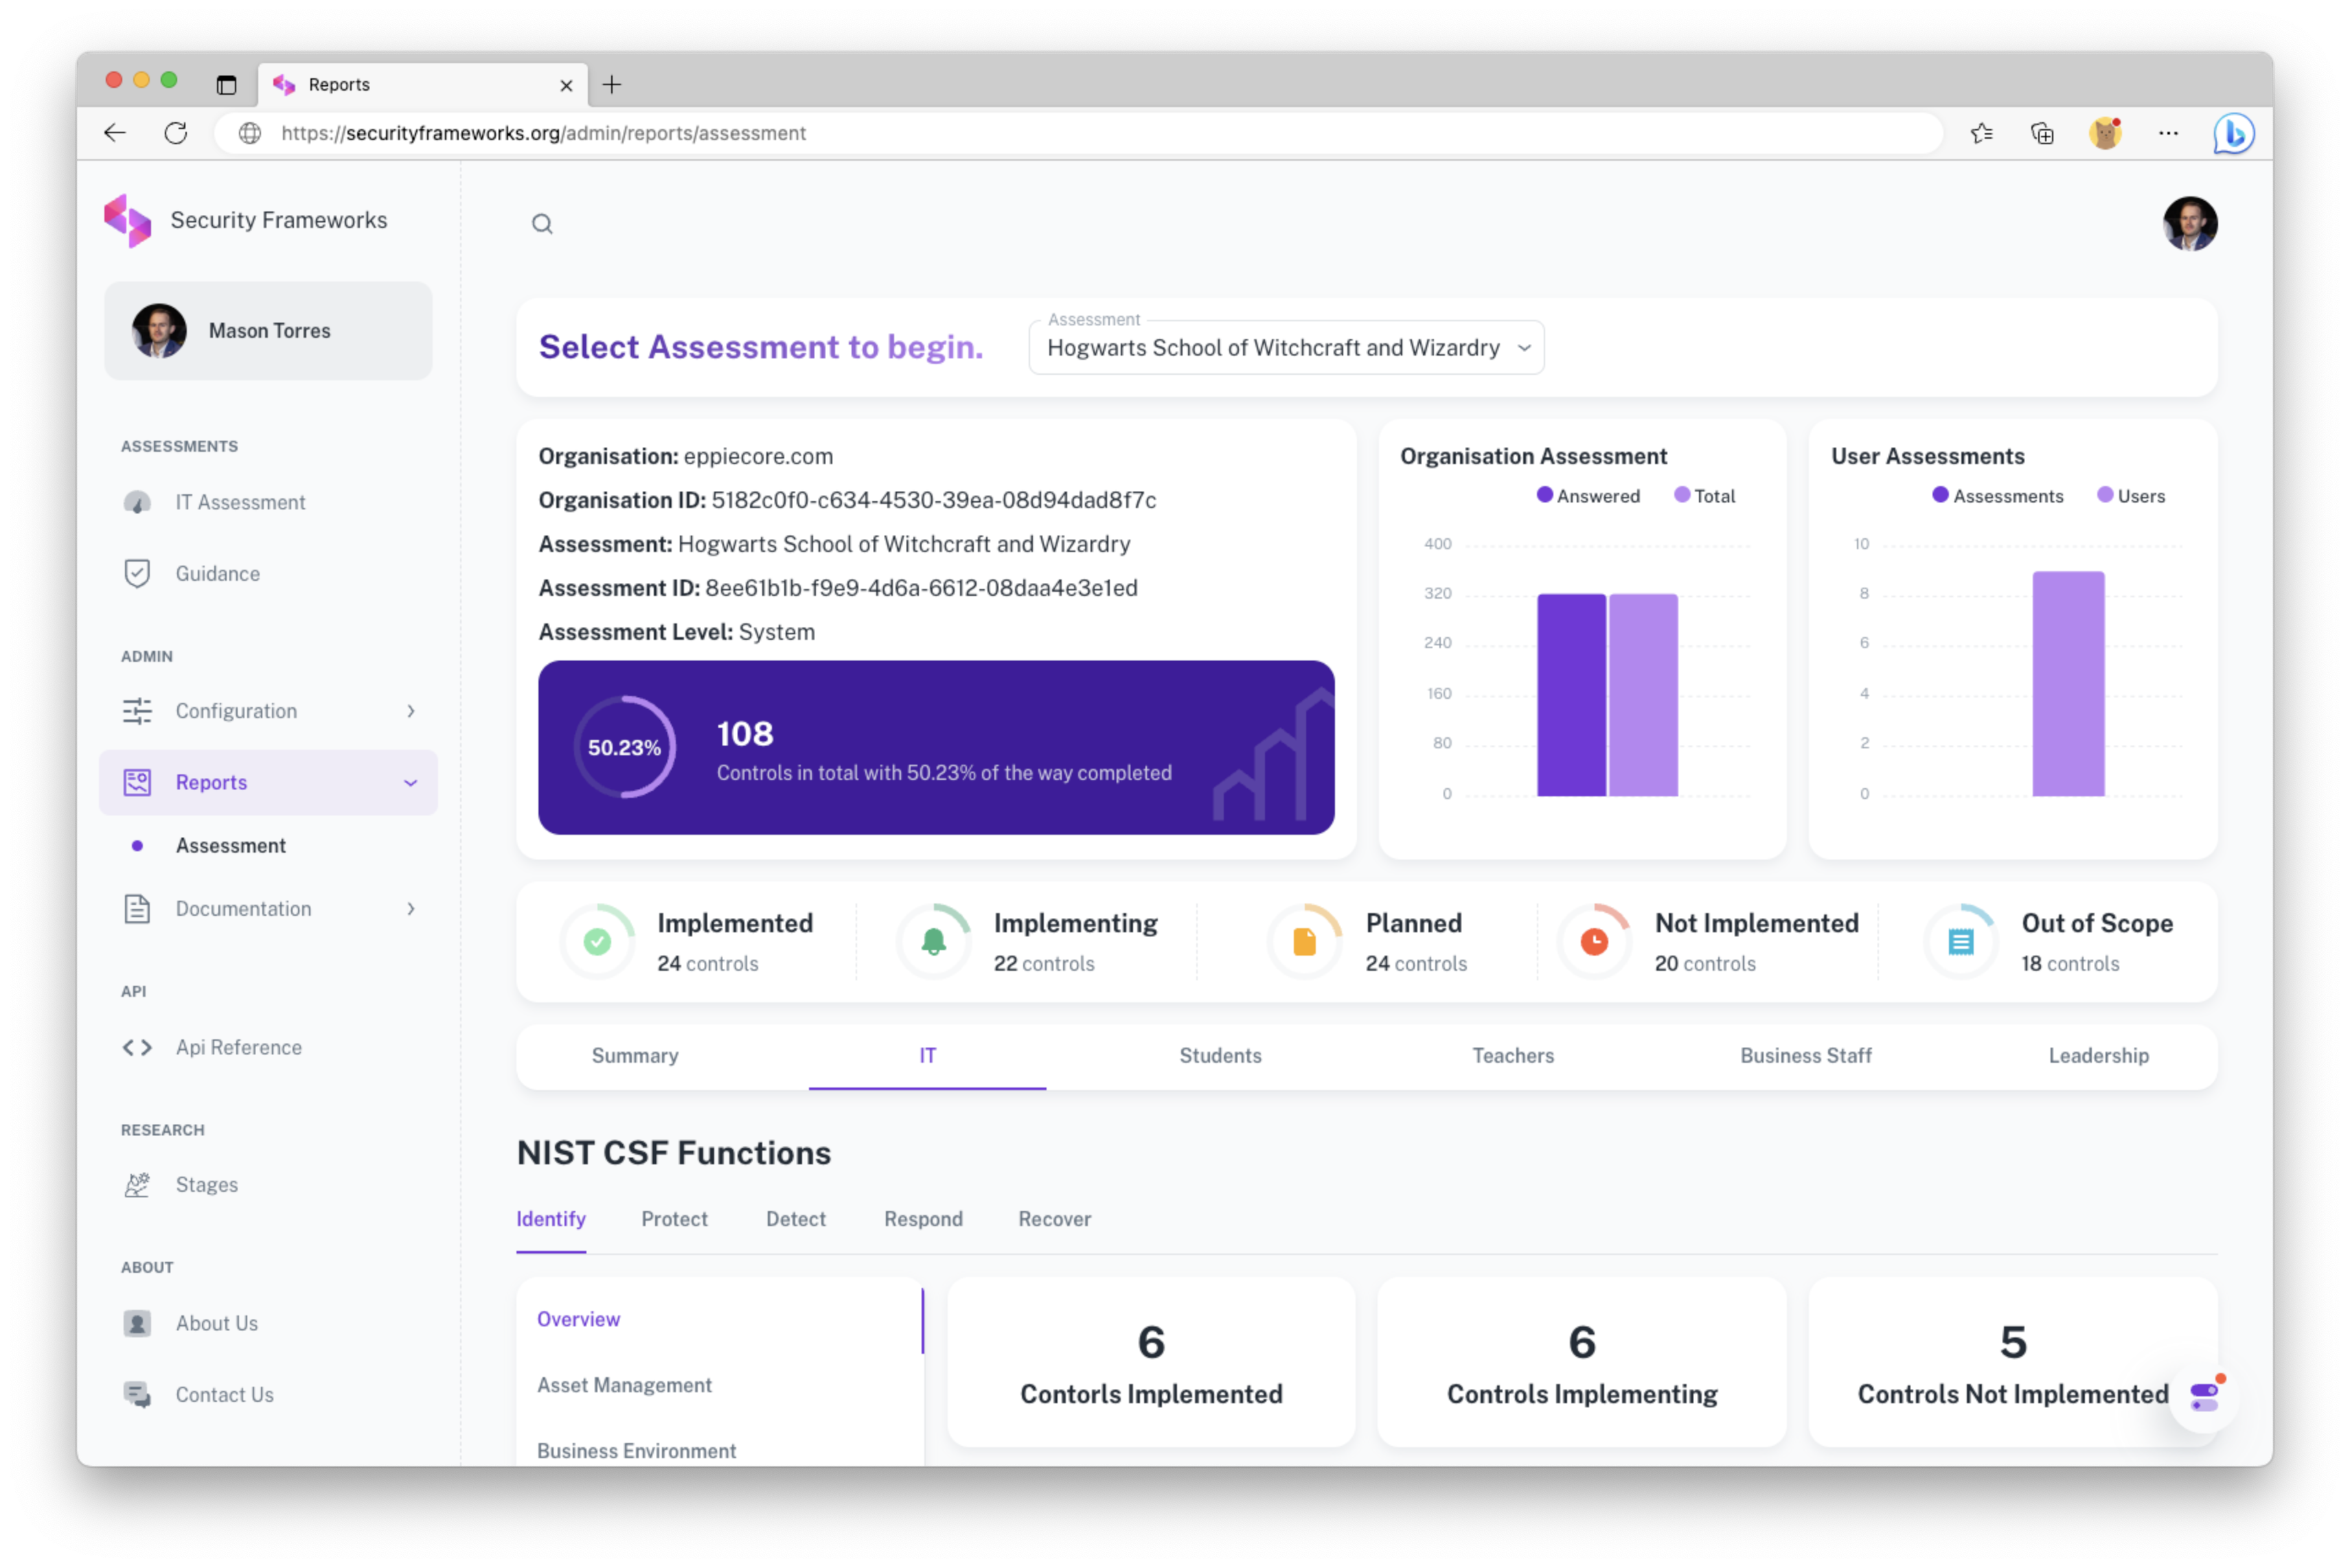Click the Mason Torres profile card
Image resolution: width=2350 pixels, height=1568 pixels.
268,331
